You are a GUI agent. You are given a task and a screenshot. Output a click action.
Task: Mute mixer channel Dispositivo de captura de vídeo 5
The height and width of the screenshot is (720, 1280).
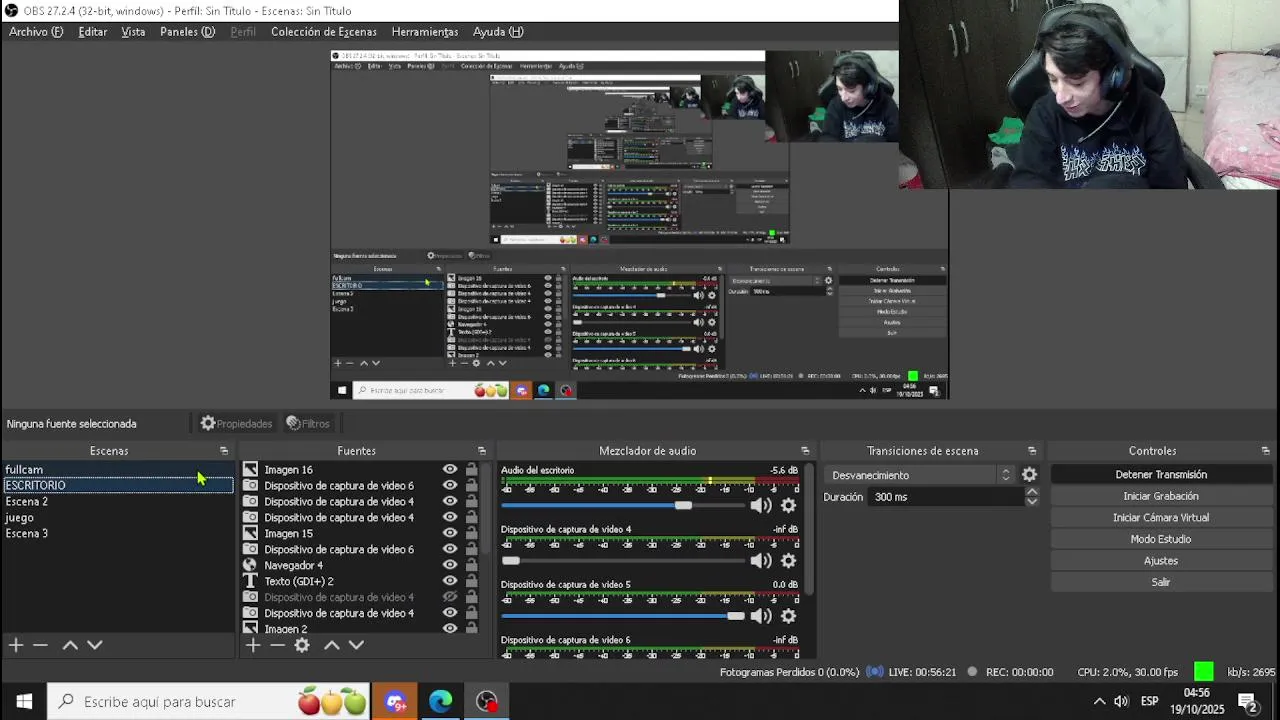[761, 616]
